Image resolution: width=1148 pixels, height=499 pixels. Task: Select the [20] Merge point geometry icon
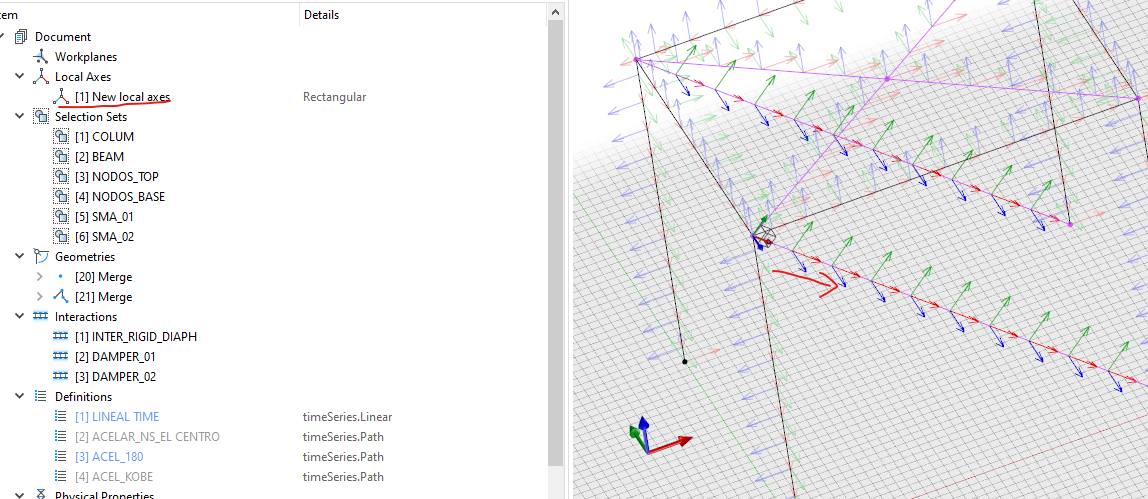[61, 277]
